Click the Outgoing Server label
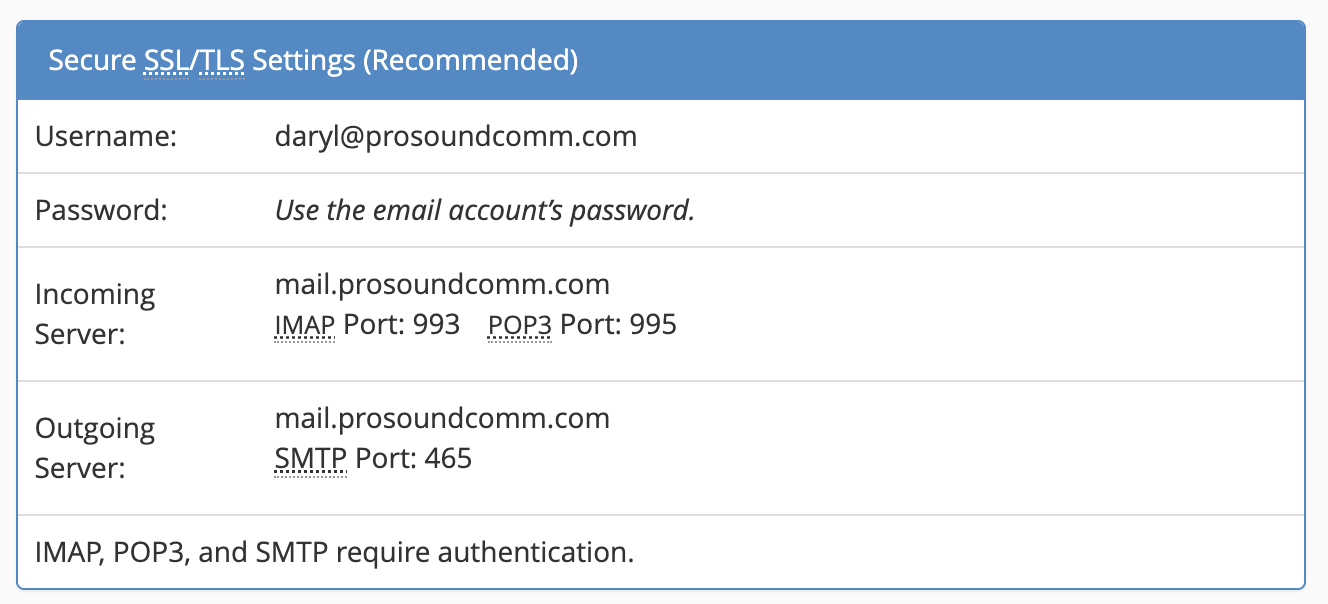The image size is (1328, 604). pyautogui.click(x=95, y=448)
